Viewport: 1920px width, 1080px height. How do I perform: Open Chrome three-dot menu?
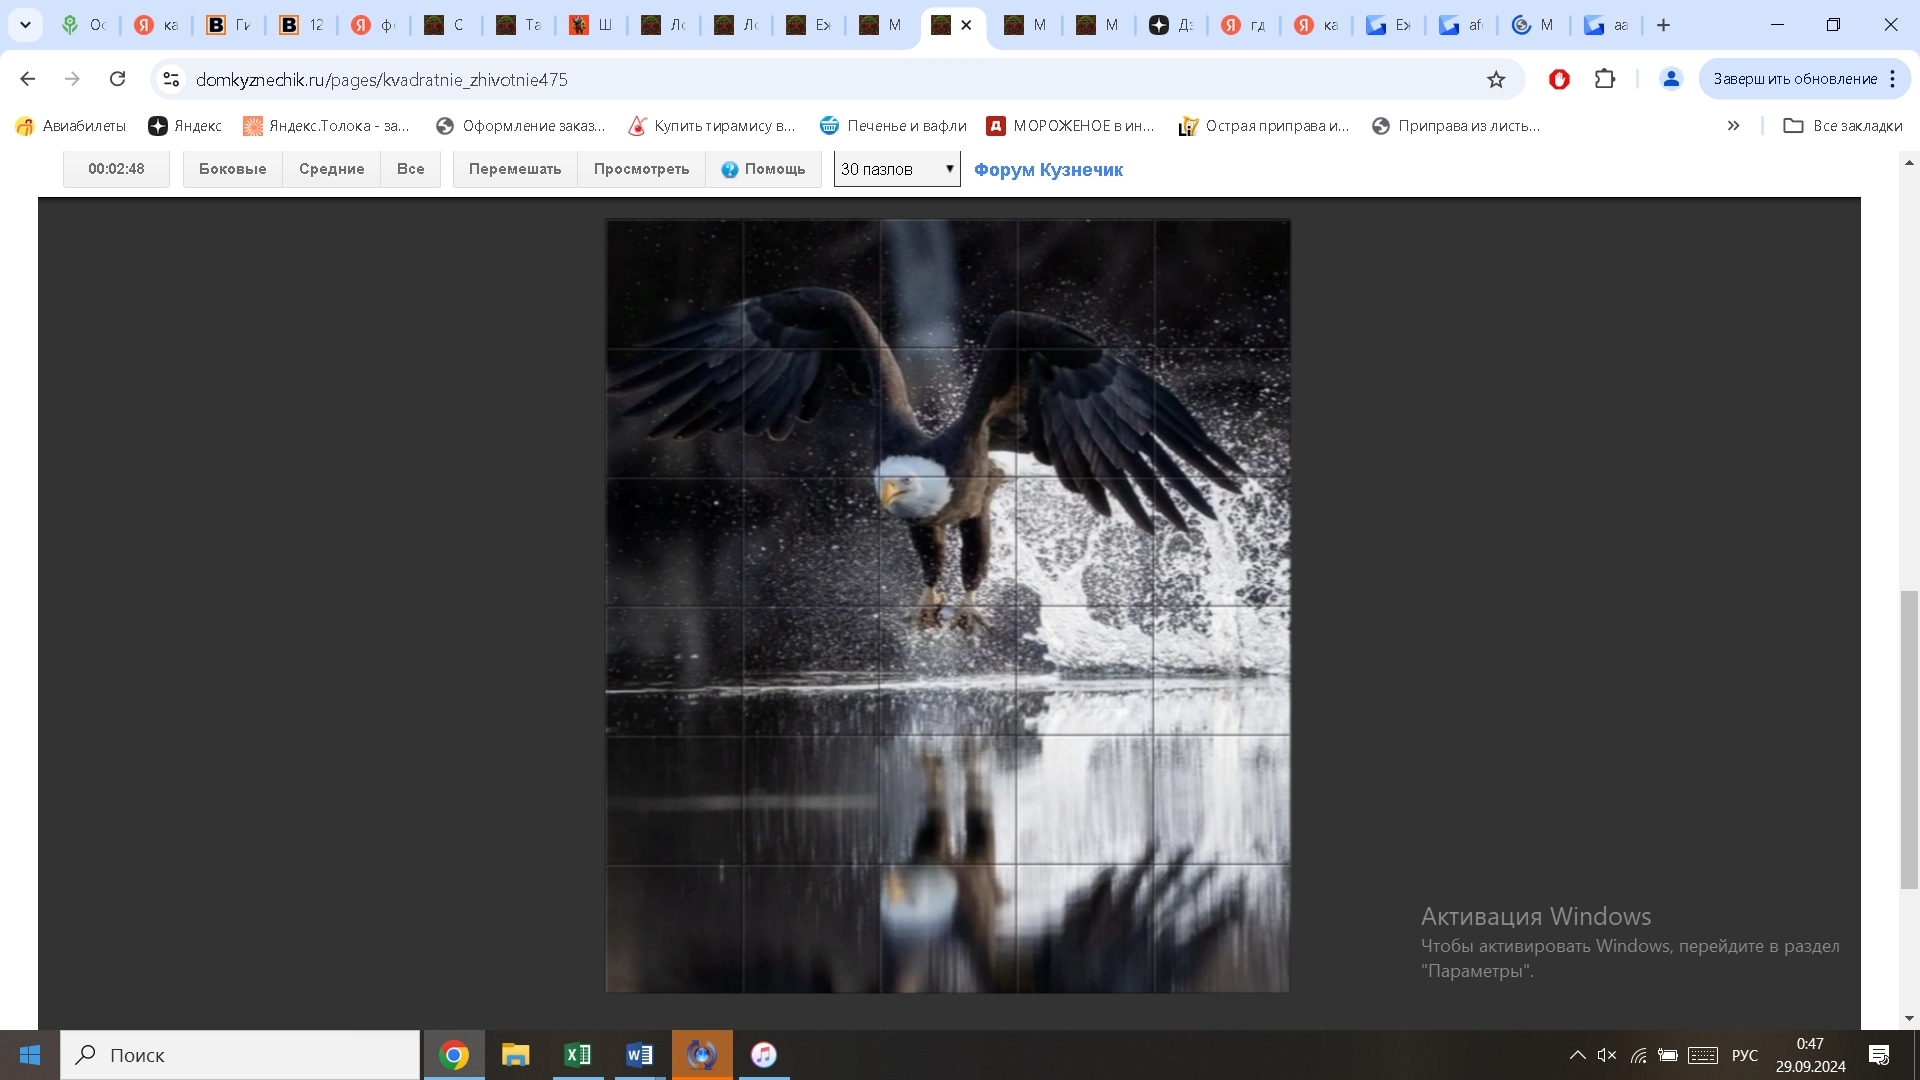pyautogui.click(x=1893, y=79)
